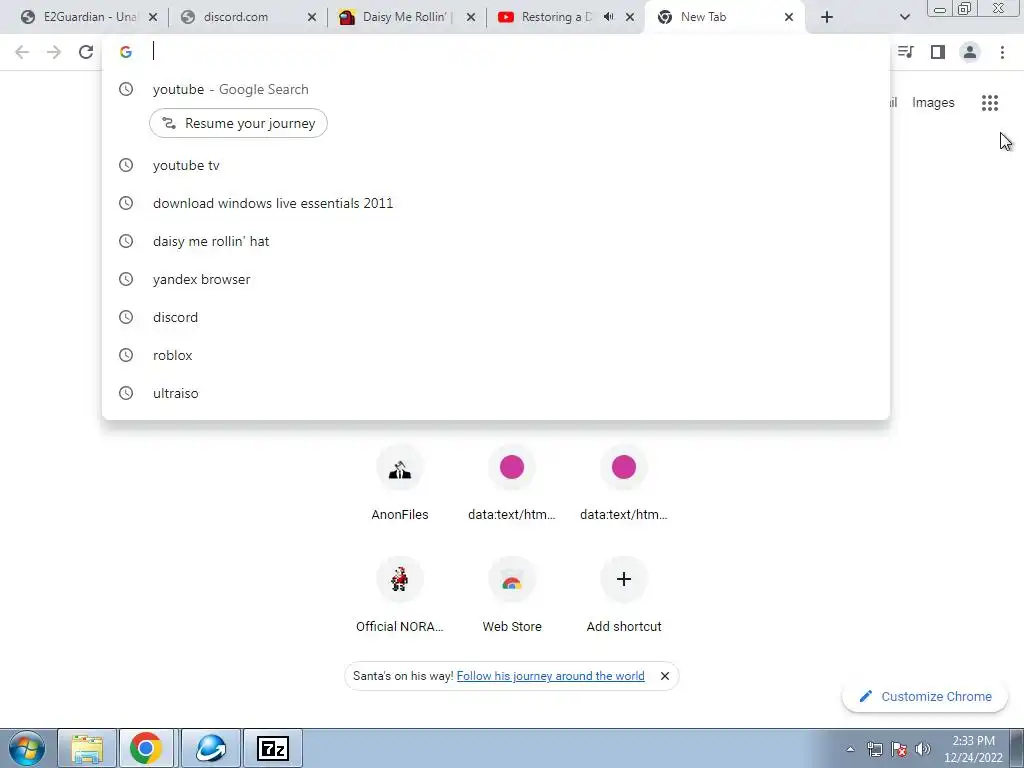Open Chrome's three-dot menu
The height and width of the screenshot is (768, 1024).
click(x=1002, y=52)
